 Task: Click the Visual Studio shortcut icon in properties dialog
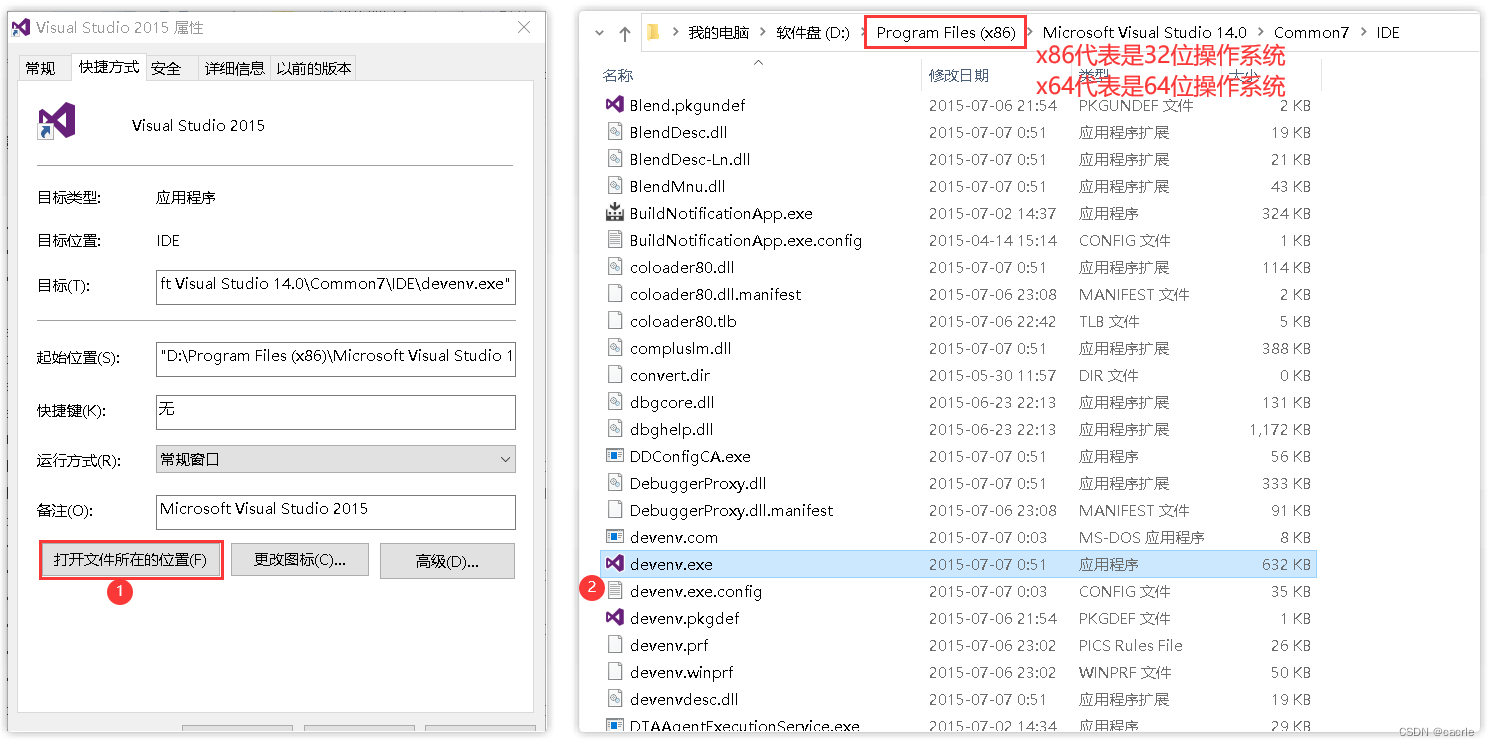tap(57, 121)
